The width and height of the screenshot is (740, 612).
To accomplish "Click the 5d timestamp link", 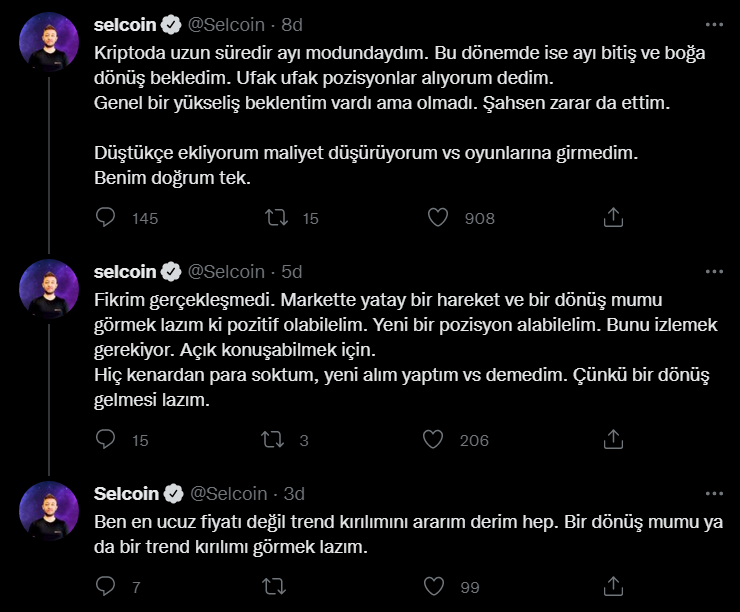I will click(292, 271).
